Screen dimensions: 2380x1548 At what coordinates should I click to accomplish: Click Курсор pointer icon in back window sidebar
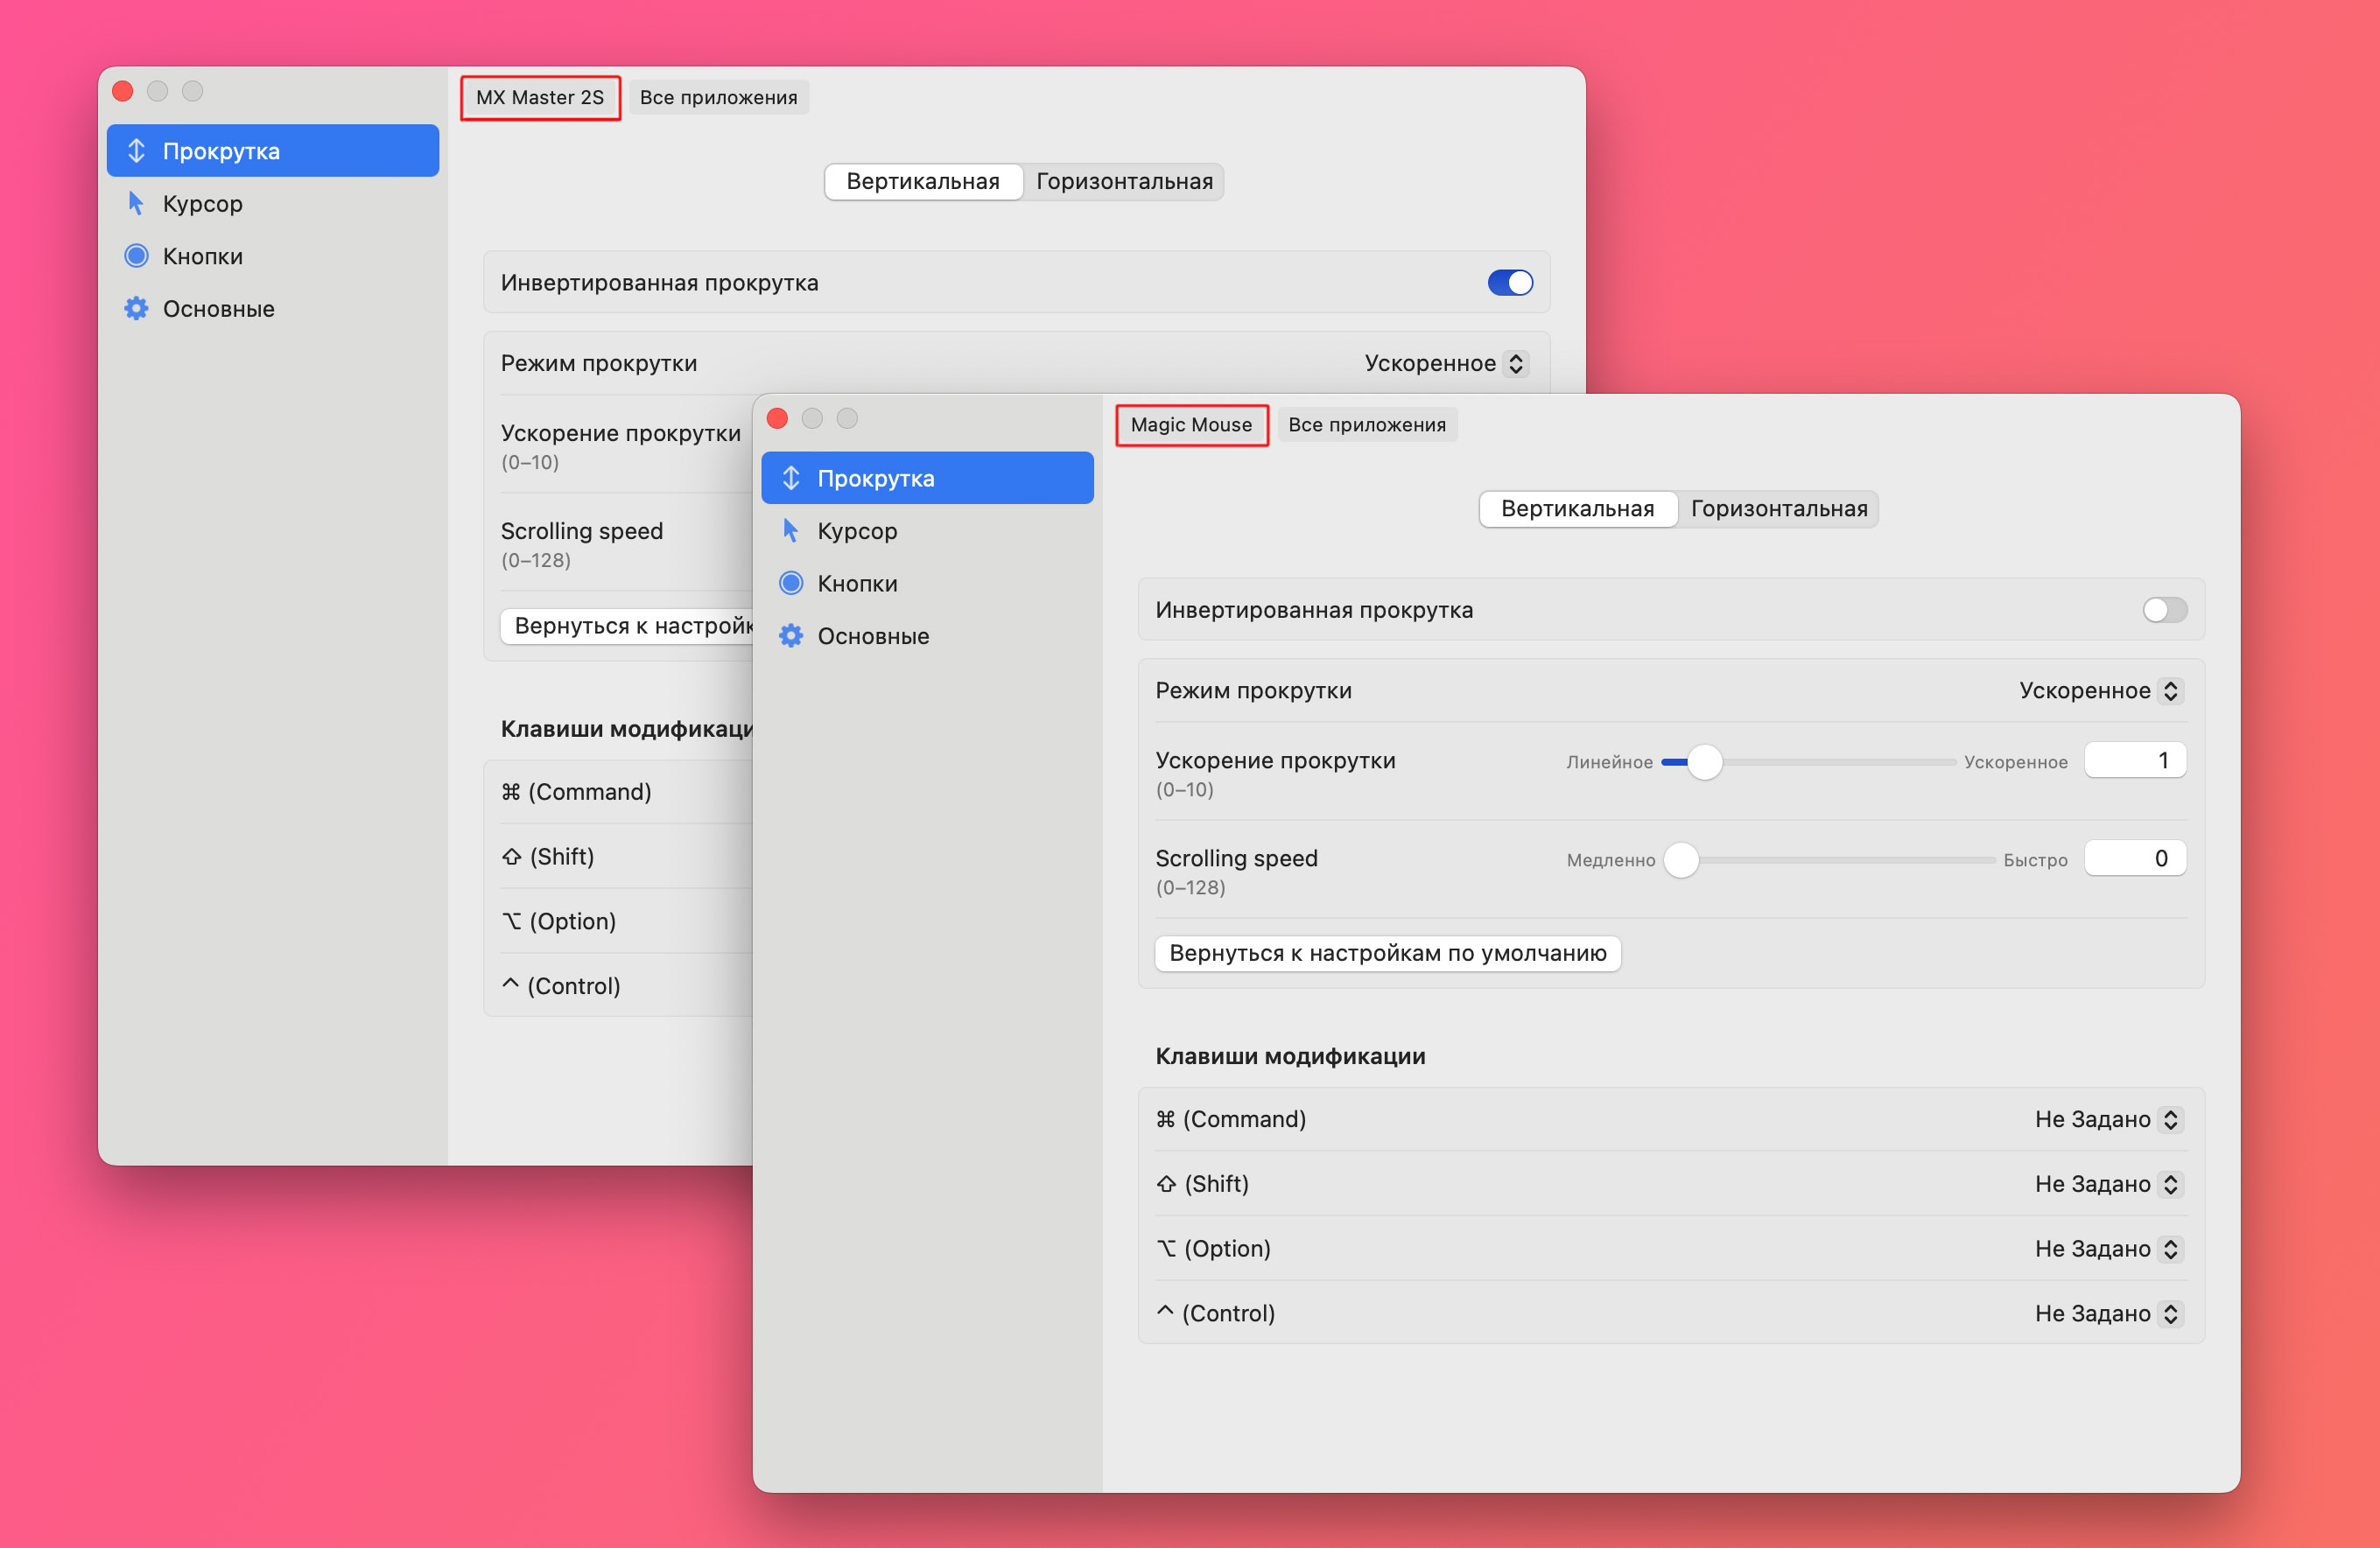pos(136,204)
